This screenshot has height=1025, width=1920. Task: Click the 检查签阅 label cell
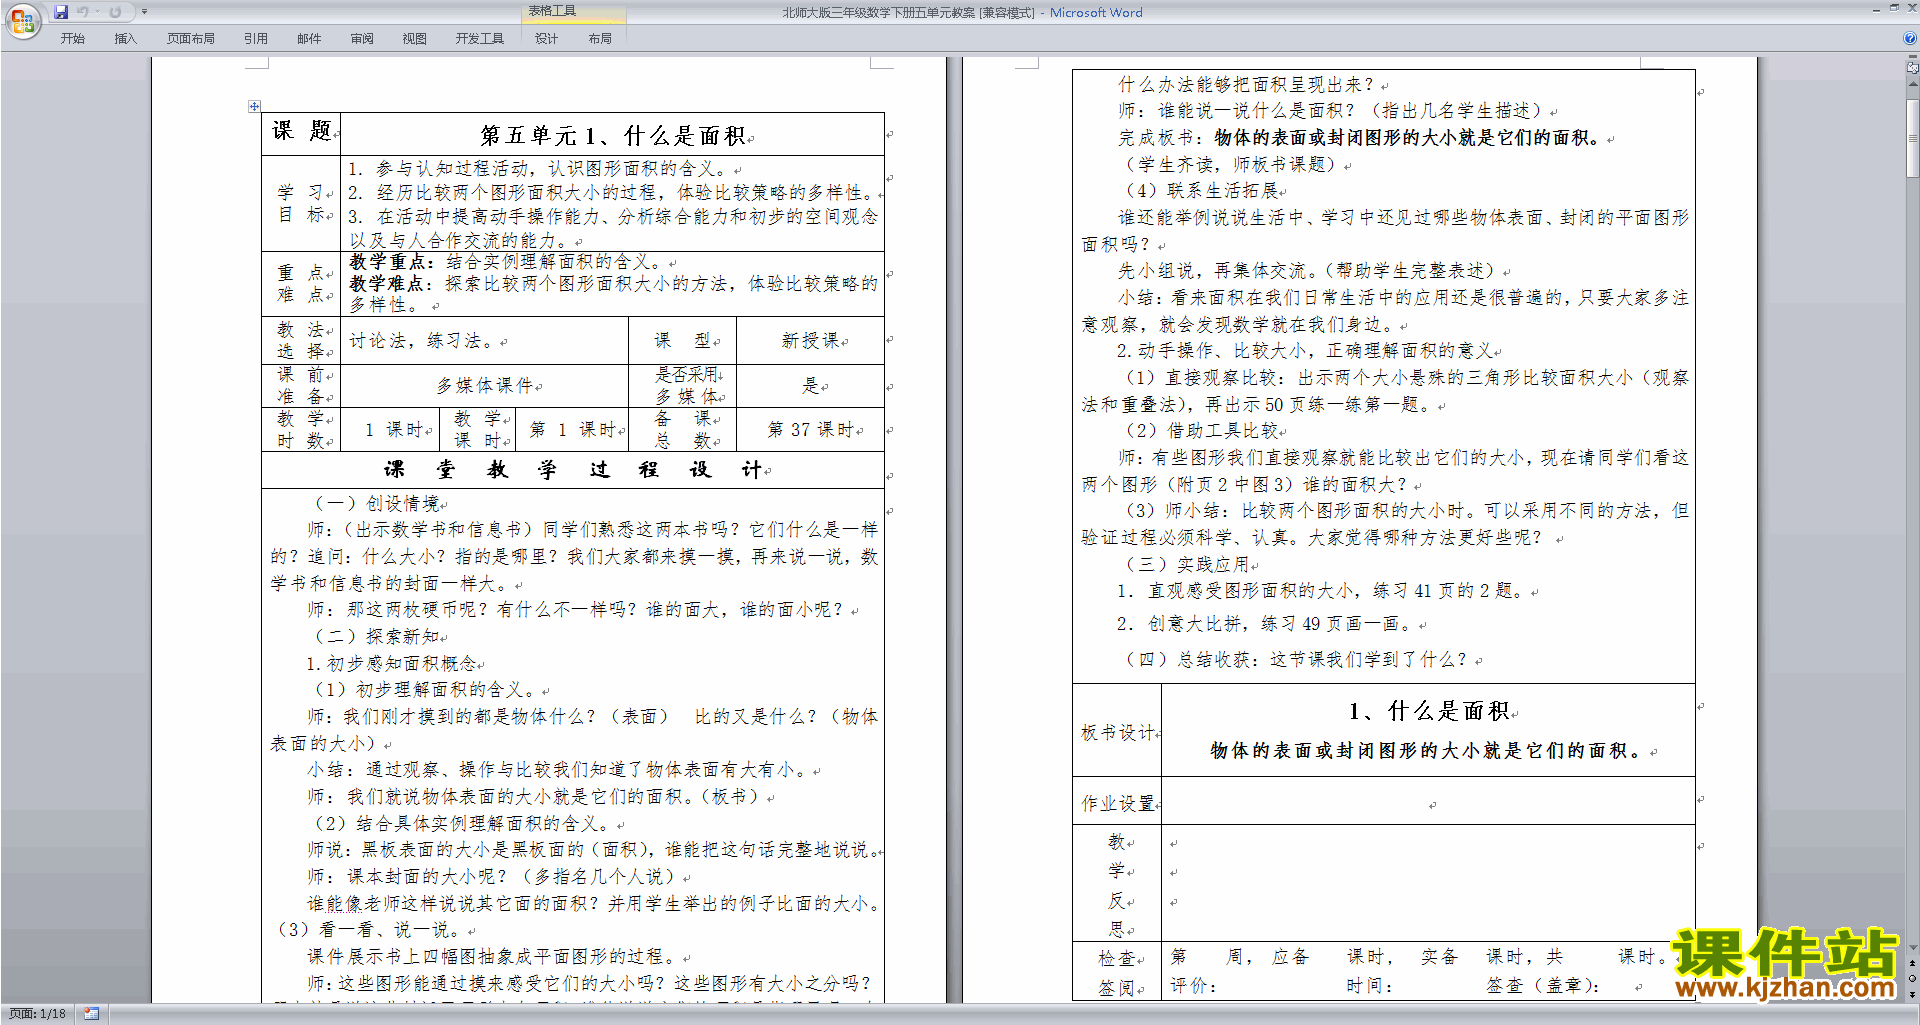[x=1117, y=972]
